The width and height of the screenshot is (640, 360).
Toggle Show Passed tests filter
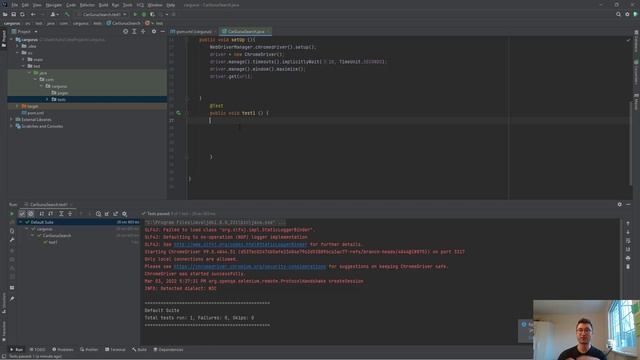pos(22,213)
